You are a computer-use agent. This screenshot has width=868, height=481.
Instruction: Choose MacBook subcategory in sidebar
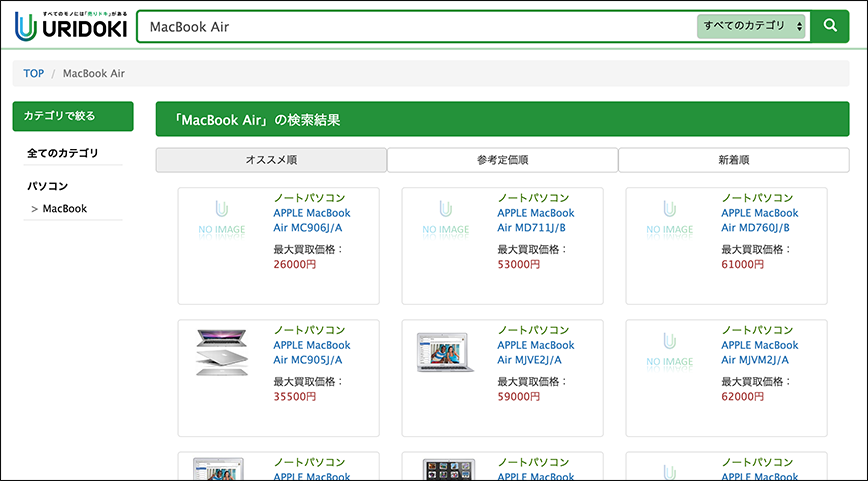pos(65,209)
